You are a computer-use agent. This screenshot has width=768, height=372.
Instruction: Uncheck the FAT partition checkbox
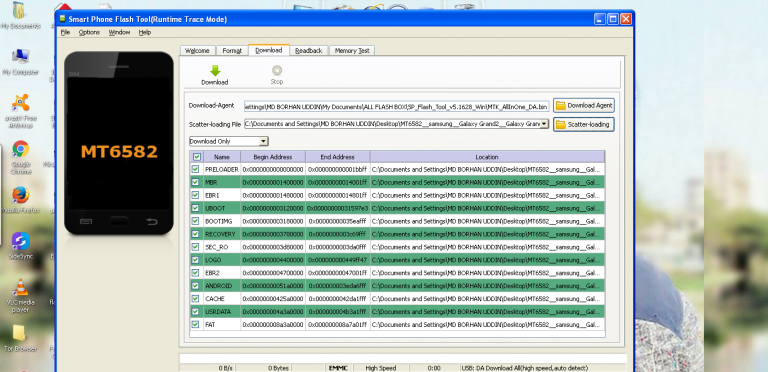point(195,324)
